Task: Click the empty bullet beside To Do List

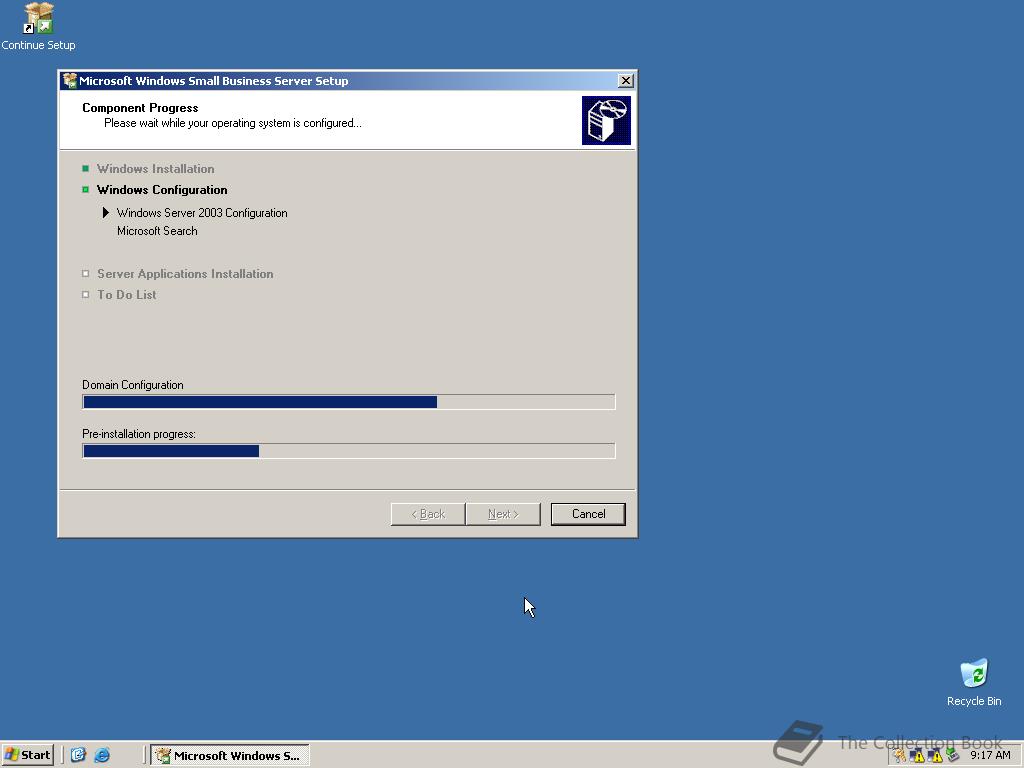Action: coord(86,295)
